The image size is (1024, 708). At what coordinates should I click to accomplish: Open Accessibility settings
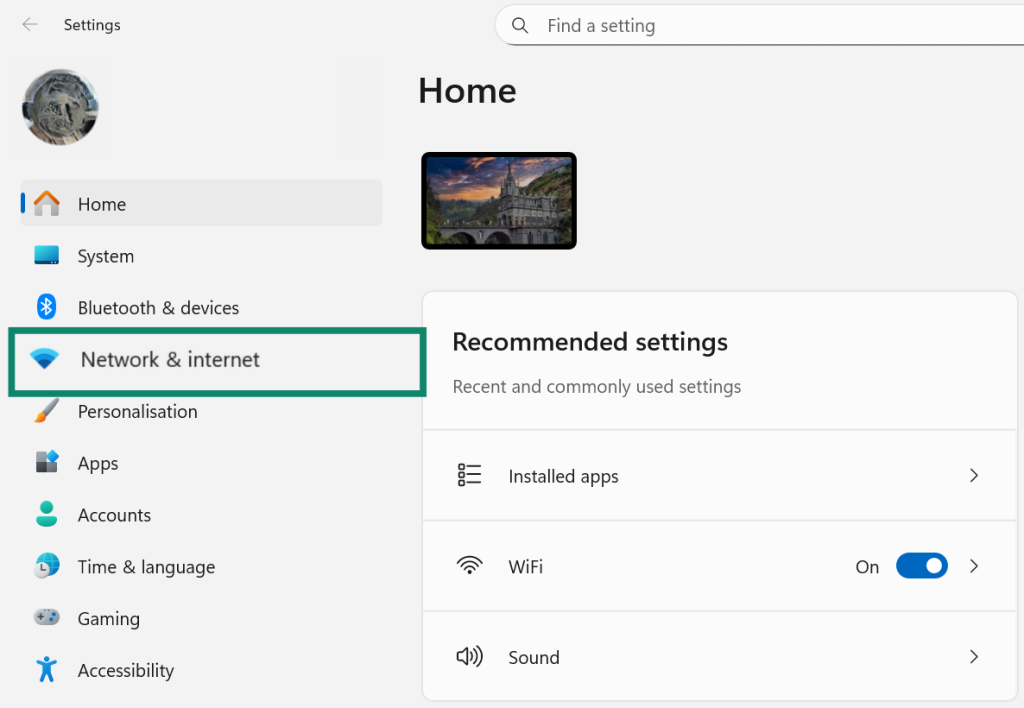coord(125,670)
